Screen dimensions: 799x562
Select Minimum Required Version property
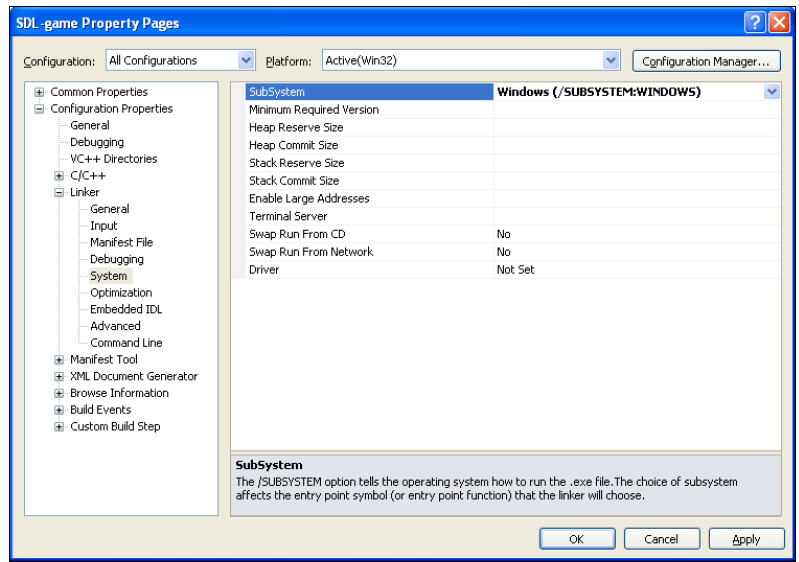click(369, 110)
